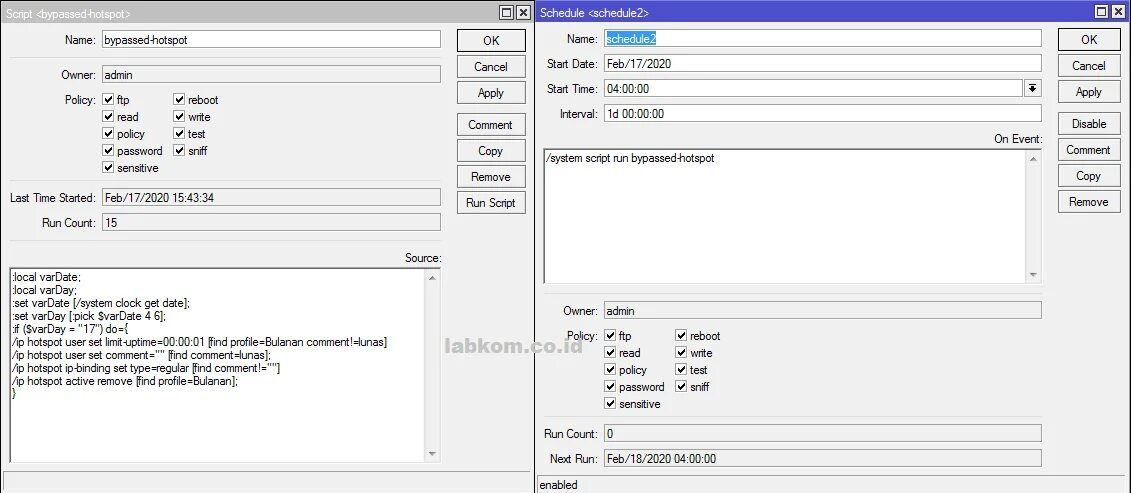Click the Next Run value Feb/18/2020 04:00:00
This screenshot has width=1131, height=493.
[x=822, y=458]
